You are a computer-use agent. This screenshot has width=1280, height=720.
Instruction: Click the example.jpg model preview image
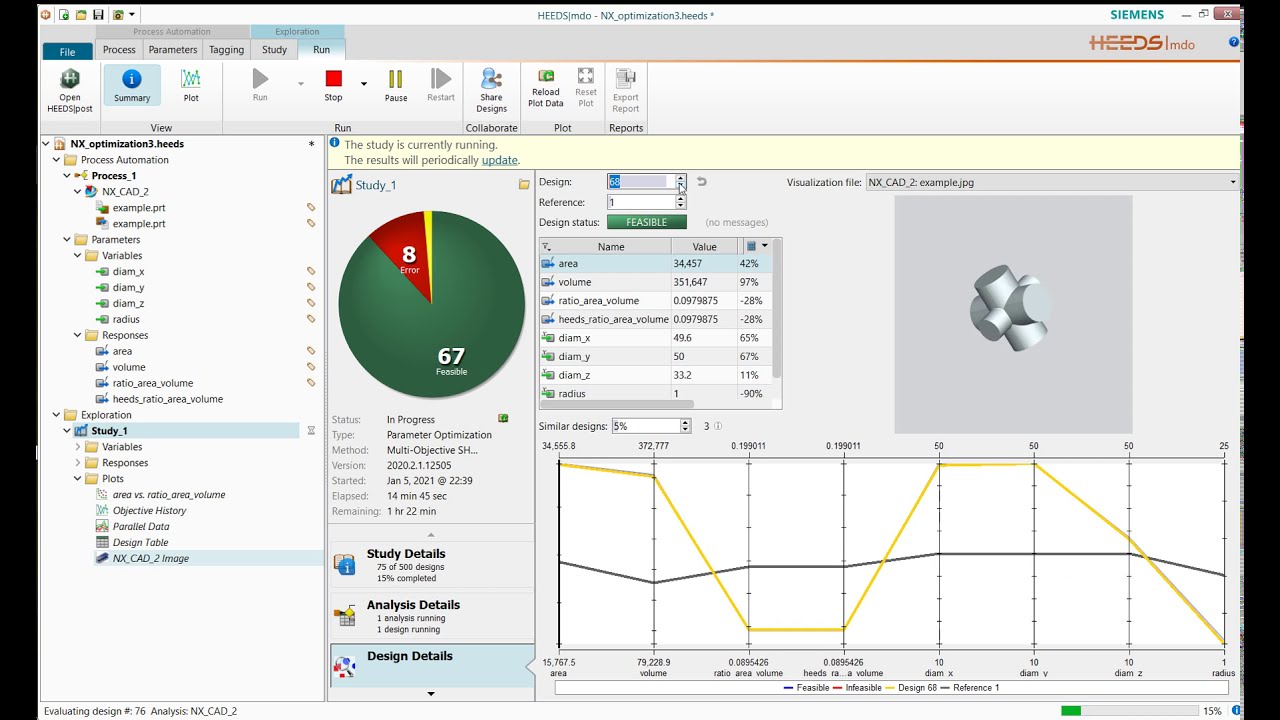pyautogui.click(x=1012, y=314)
